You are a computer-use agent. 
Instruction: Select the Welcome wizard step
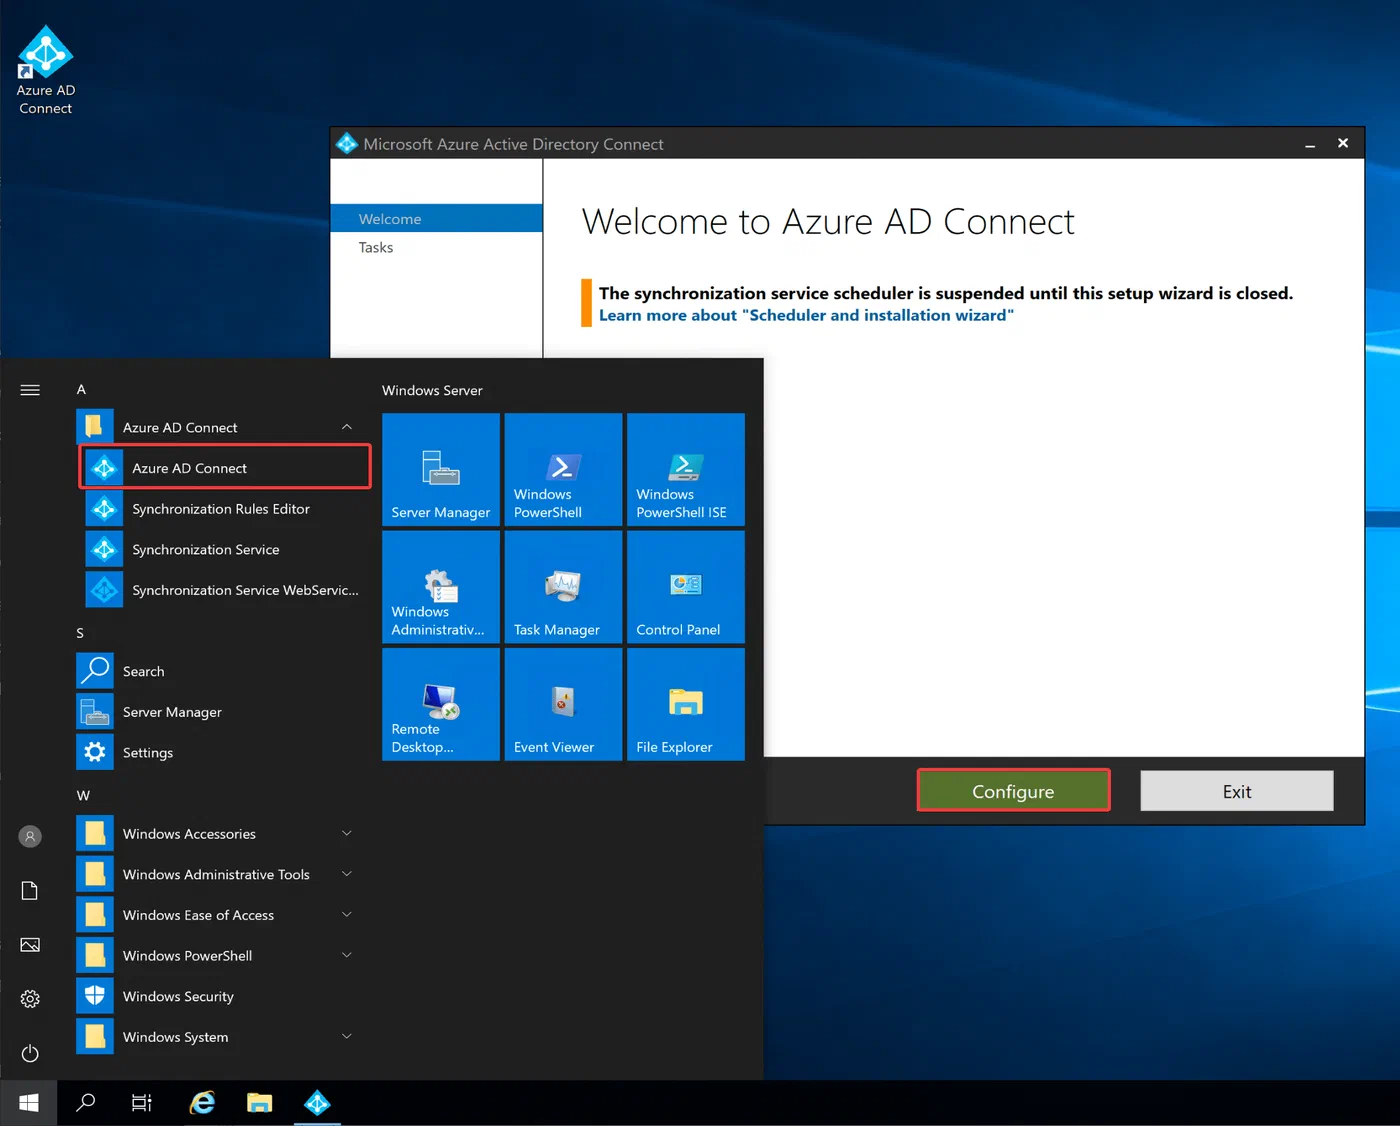click(437, 218)
